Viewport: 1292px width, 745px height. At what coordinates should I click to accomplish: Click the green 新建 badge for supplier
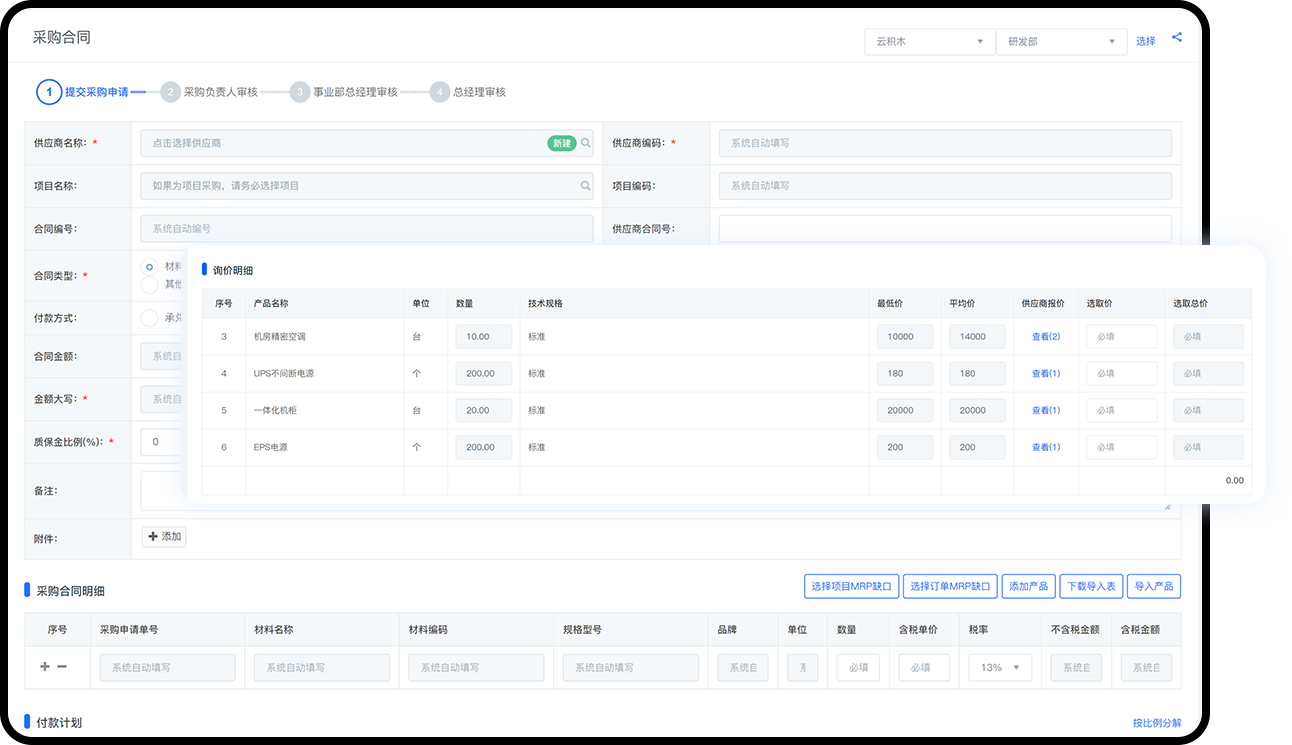[561, 143]
